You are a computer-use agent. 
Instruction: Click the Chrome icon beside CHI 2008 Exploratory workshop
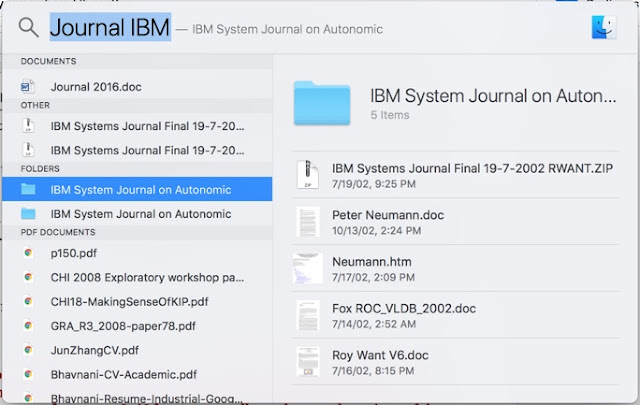point(28,277)
